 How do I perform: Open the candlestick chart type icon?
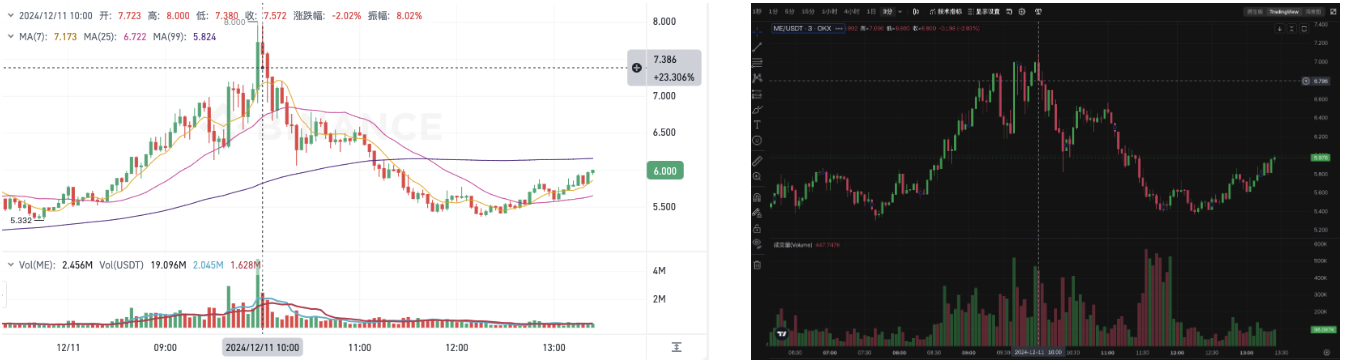(916, 11)
